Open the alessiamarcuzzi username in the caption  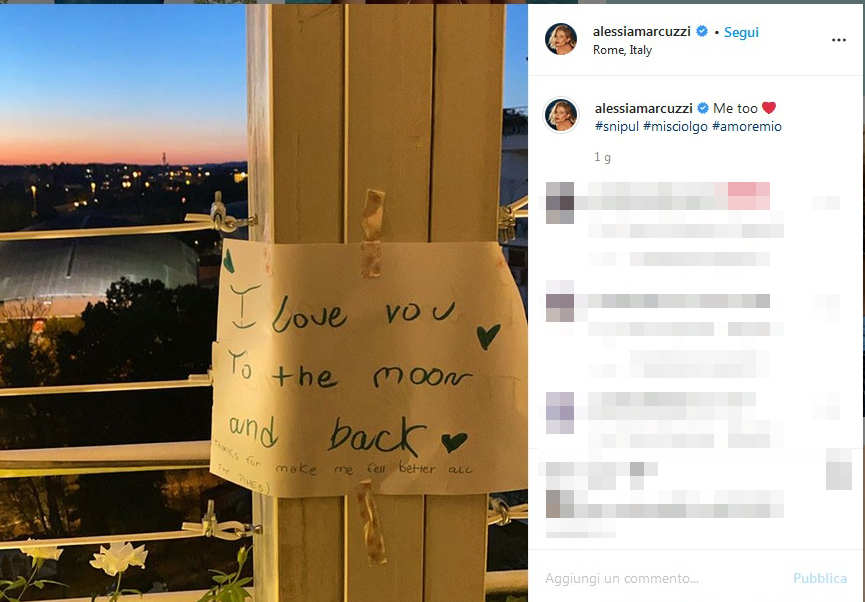(644, 108)
